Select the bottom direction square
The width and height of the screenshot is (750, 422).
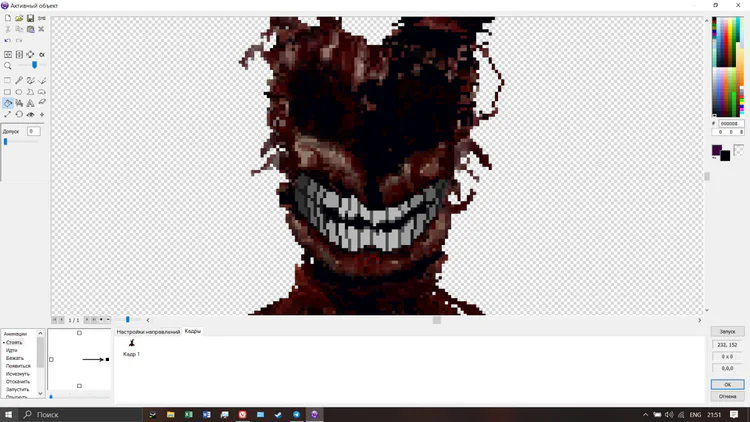coord(79,386)
